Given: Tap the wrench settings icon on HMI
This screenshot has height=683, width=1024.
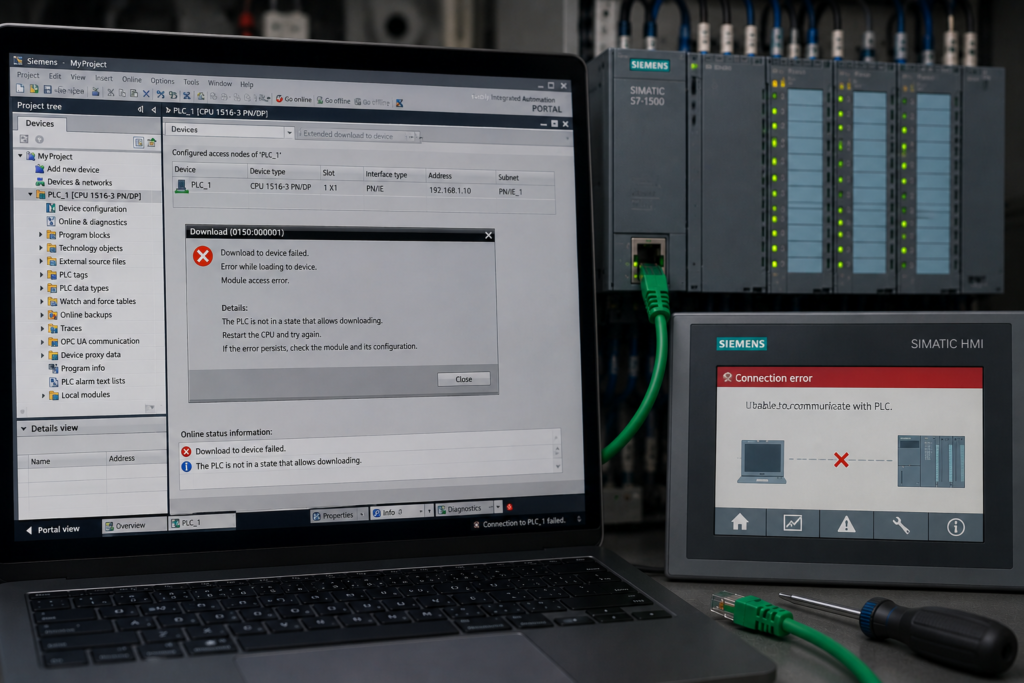Looking at the screenshot, I should click(x=901, y=526).
